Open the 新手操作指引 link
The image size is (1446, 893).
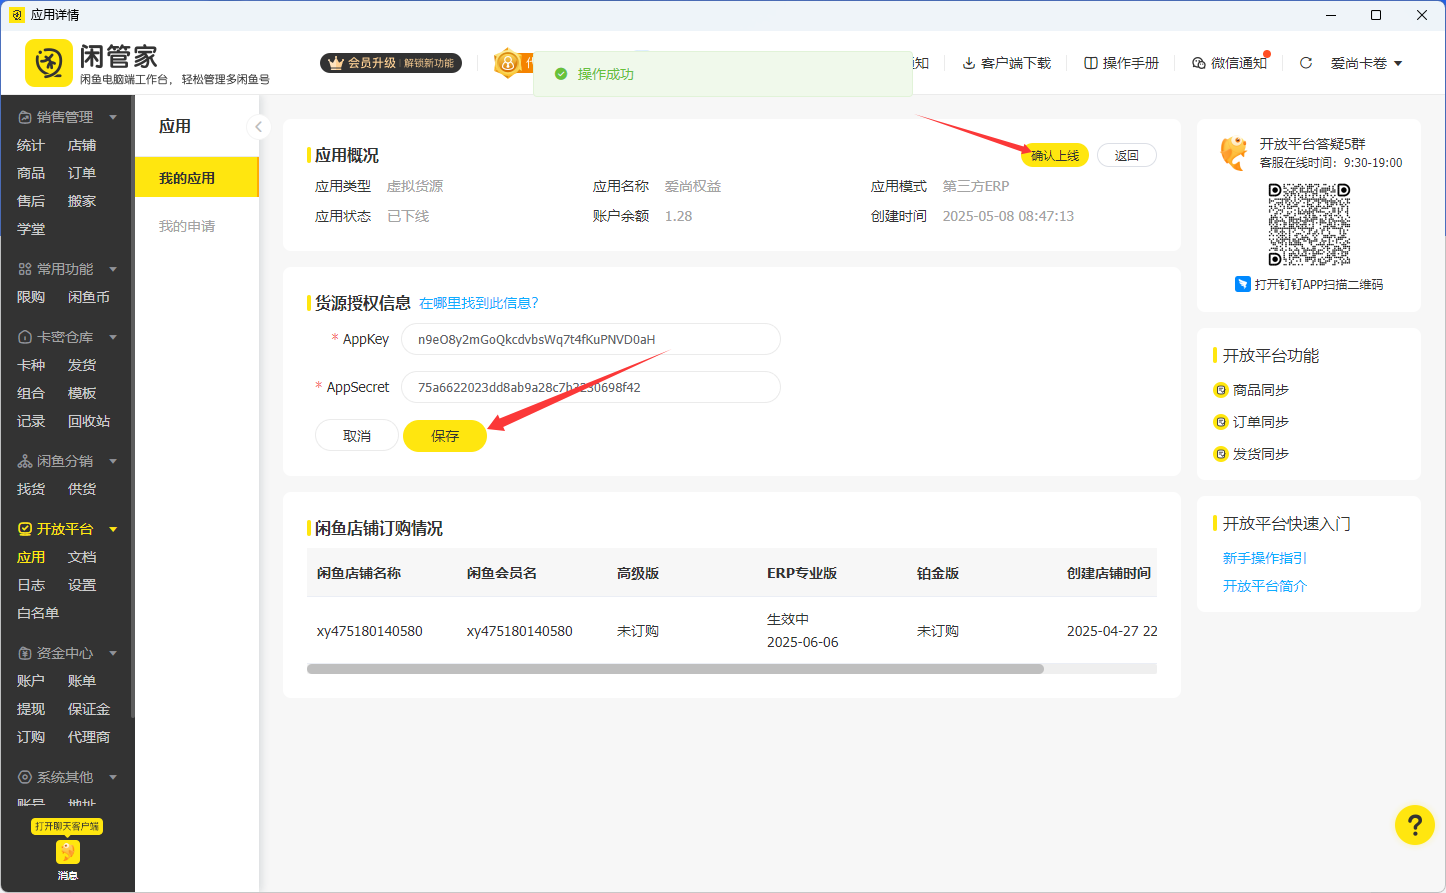click(x=1264, y=558)
